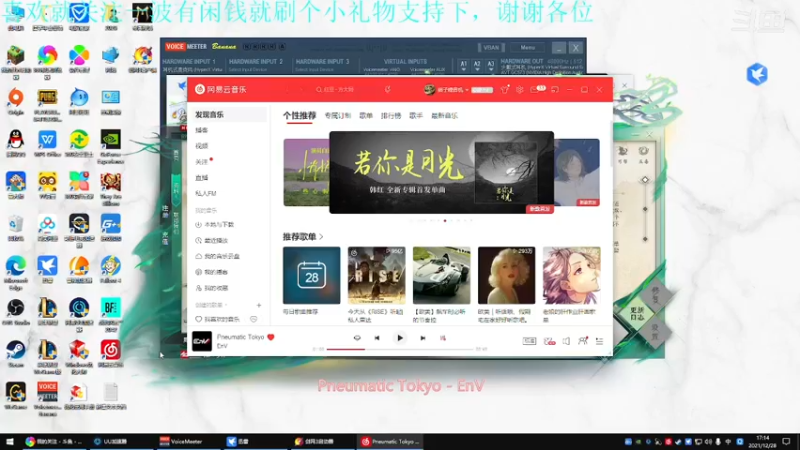The height and width of the screenshot is (450, 800).
Task: Open the Steam desktop icon
Action: (16, 354)
